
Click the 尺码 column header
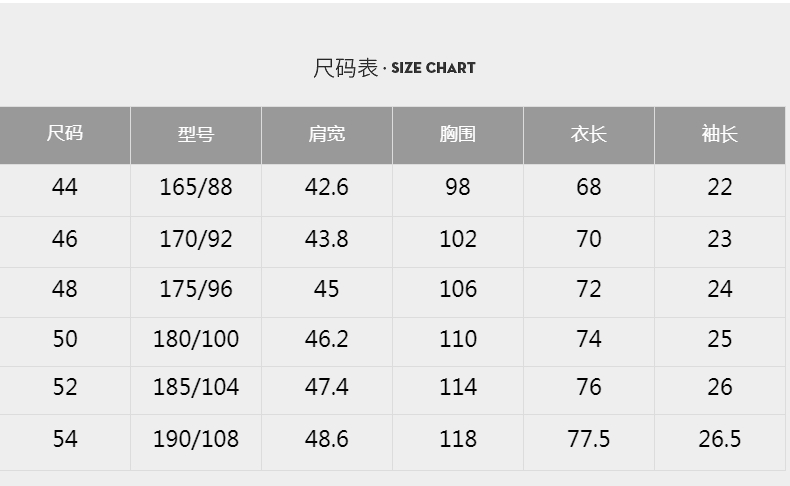[64, 134]
